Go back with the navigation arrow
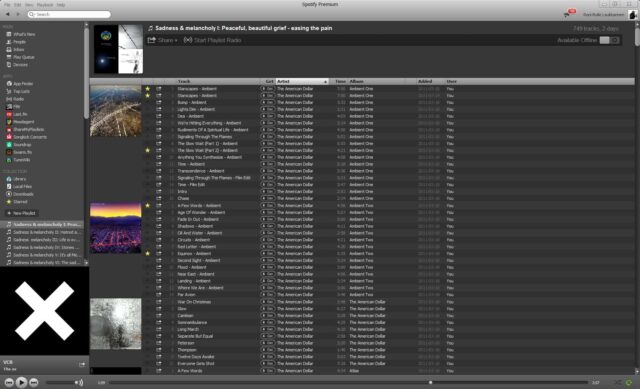The height and width of the screenshot is (389, 640). 8,14
